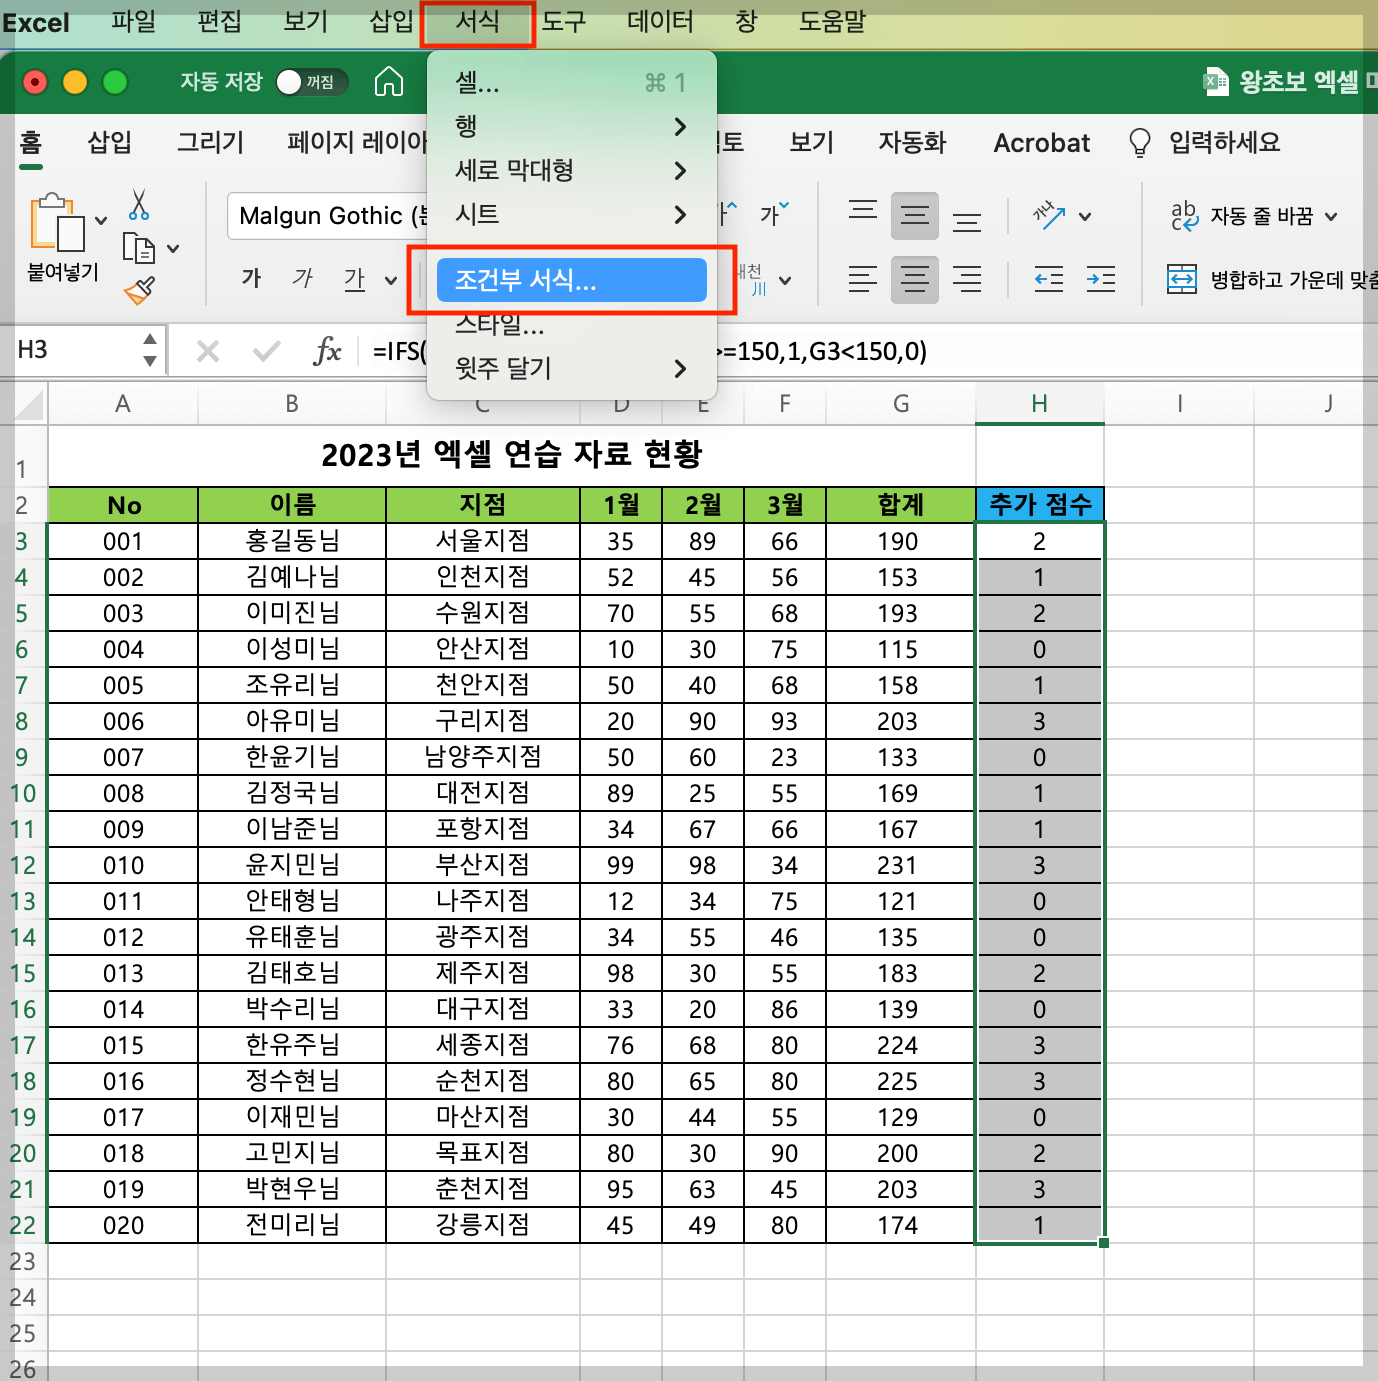Enable center horizontal alignment
This screenshot has height=1381, width=1378.
pos(914,280)
